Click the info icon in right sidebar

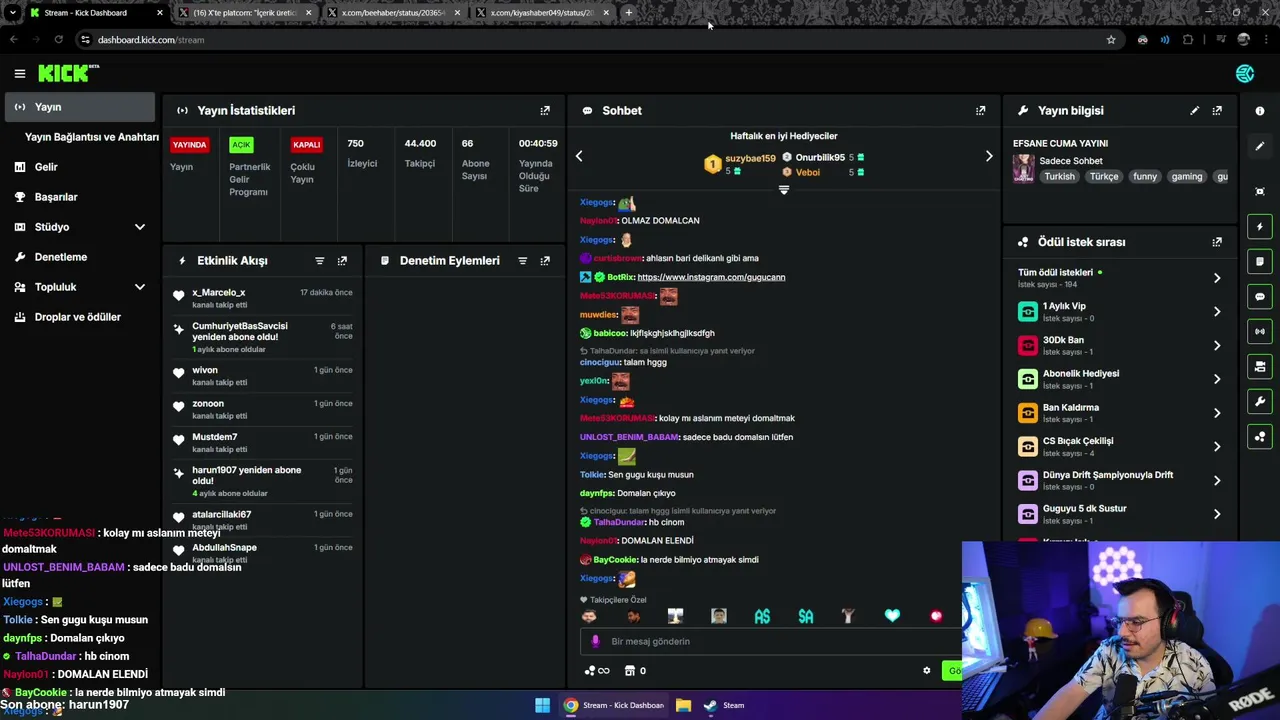coord(1260,111)
